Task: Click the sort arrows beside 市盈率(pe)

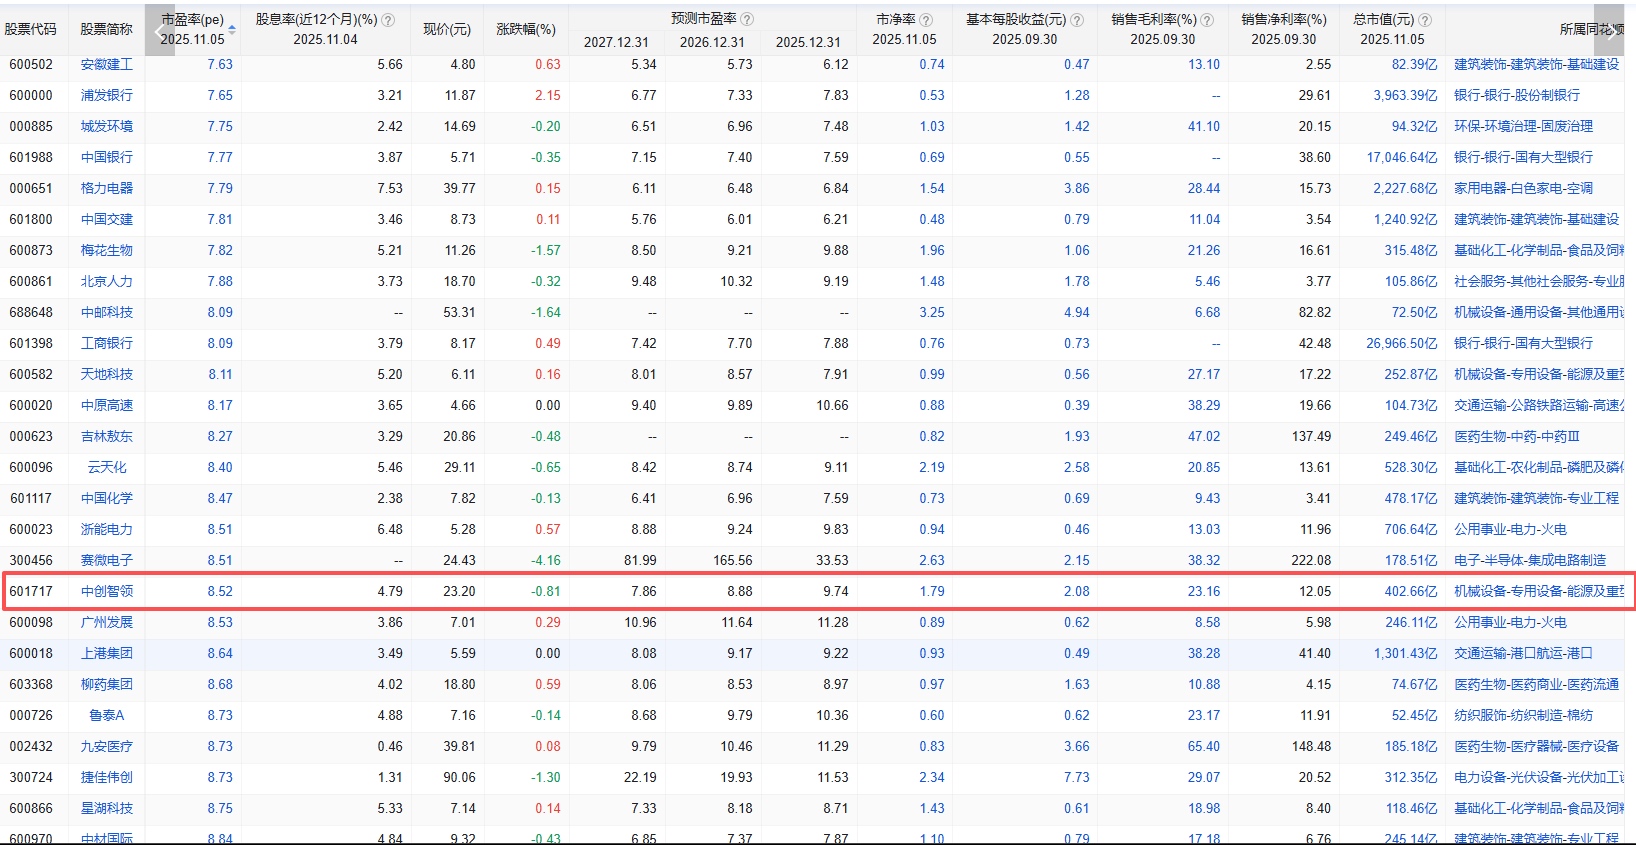Action: point(232,30)
